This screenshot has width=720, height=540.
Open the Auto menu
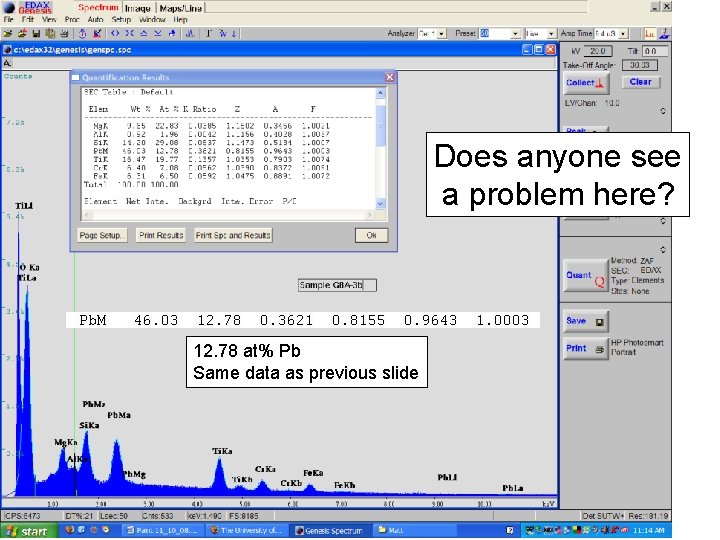tap(95, 19)
